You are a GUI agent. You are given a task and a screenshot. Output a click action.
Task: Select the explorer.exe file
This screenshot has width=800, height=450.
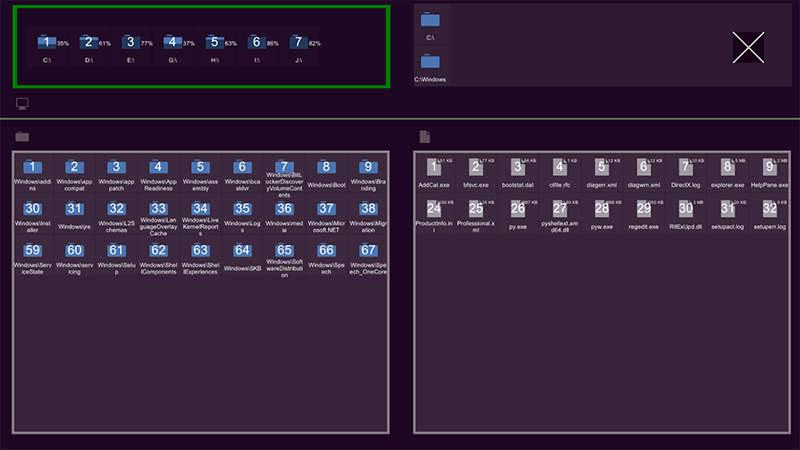(x=727, y=168)
